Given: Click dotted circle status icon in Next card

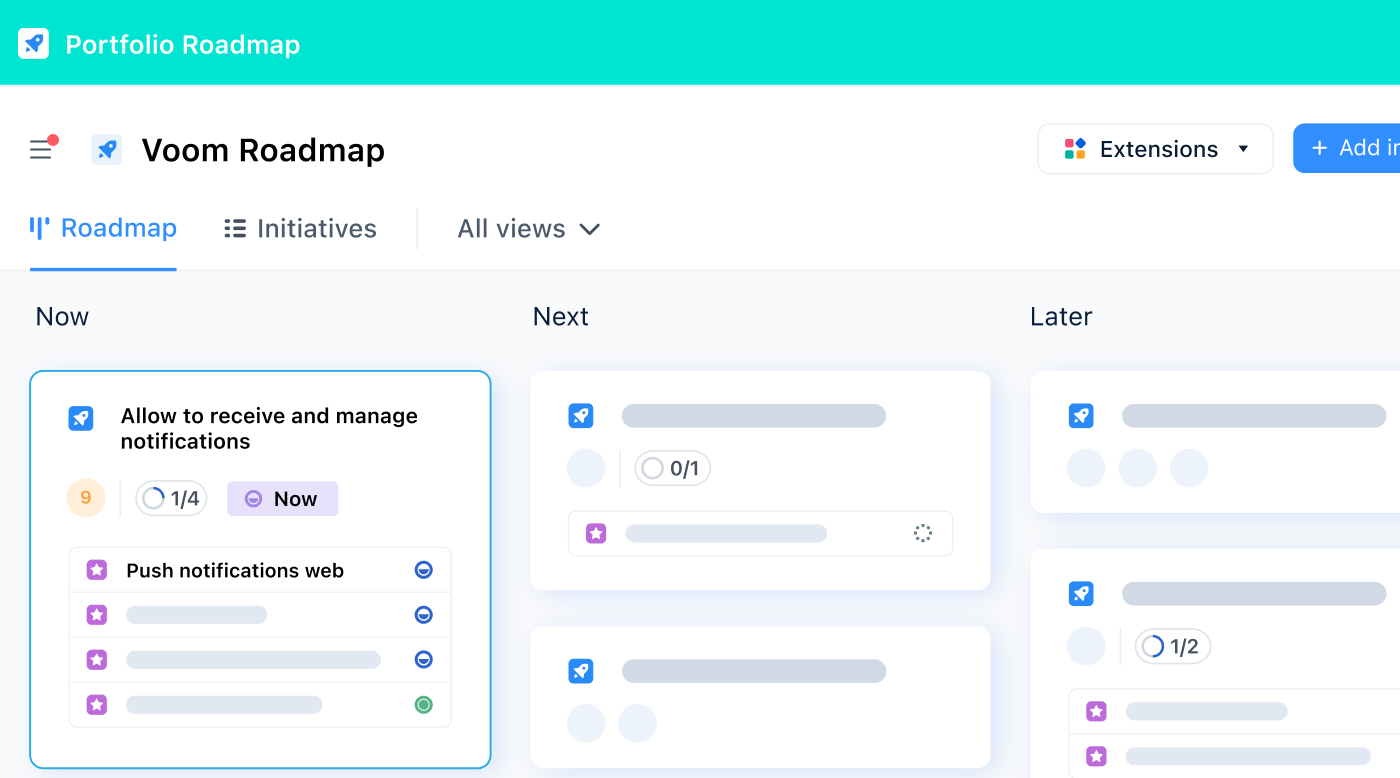Looking at the screenshot, I should click(x=922, y=533).
